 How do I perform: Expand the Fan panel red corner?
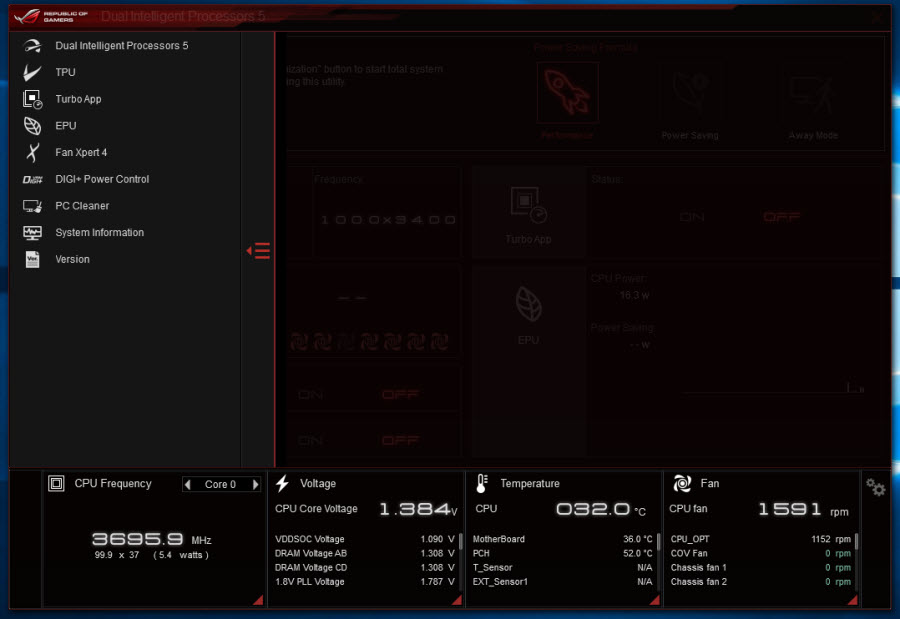(x=853, y=600)
